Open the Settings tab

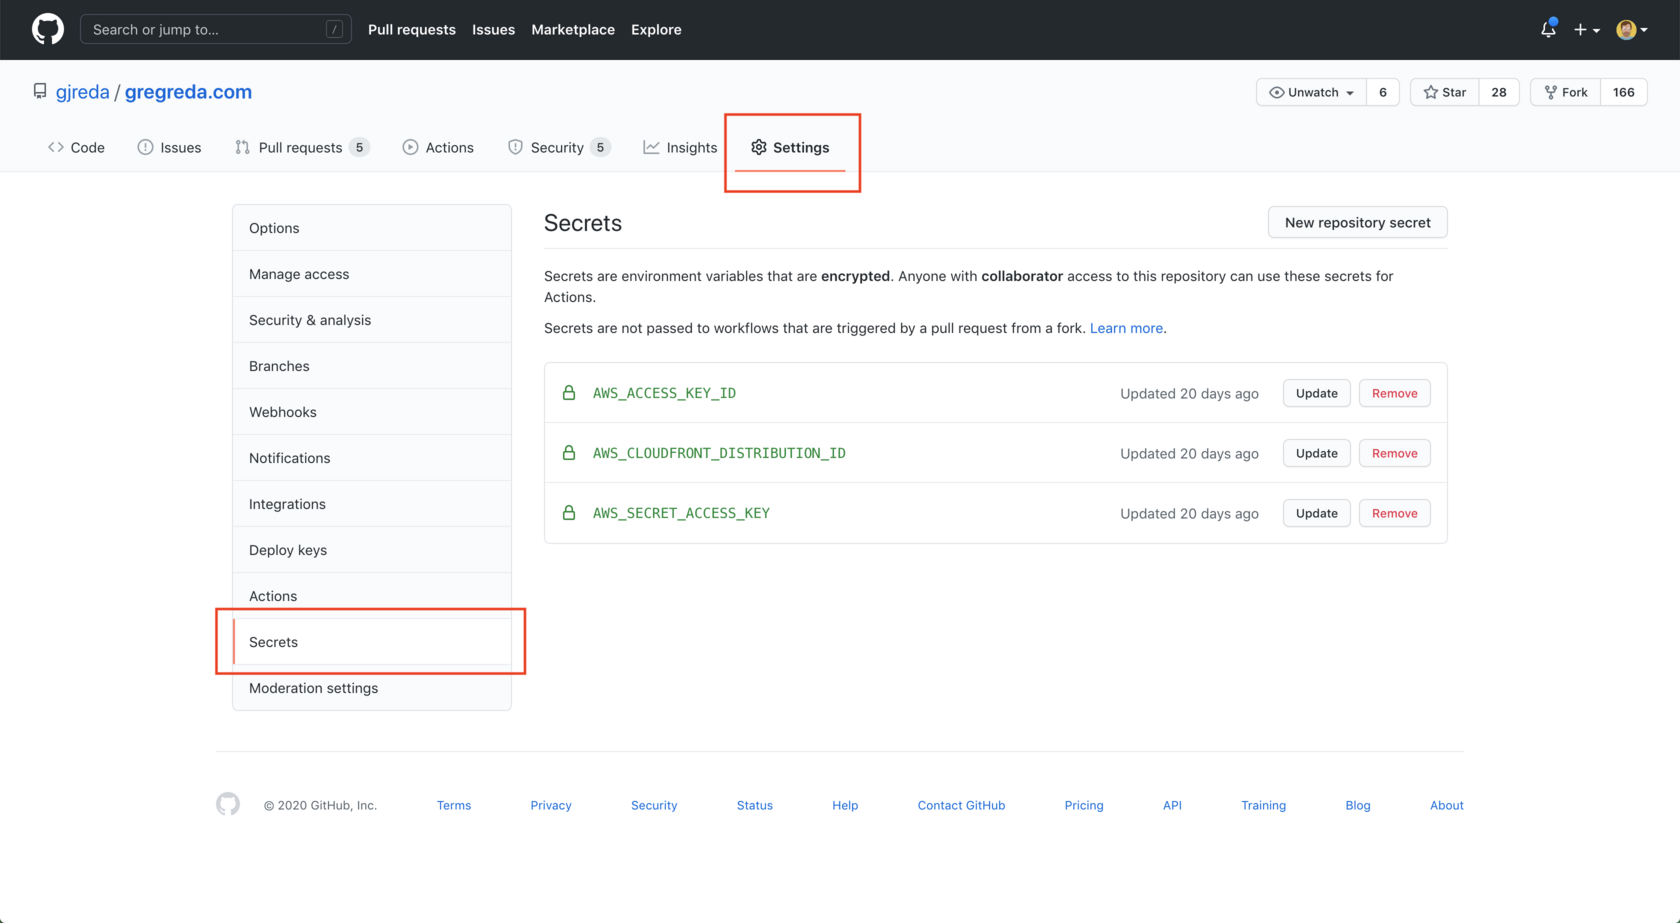tap(790, 147)
